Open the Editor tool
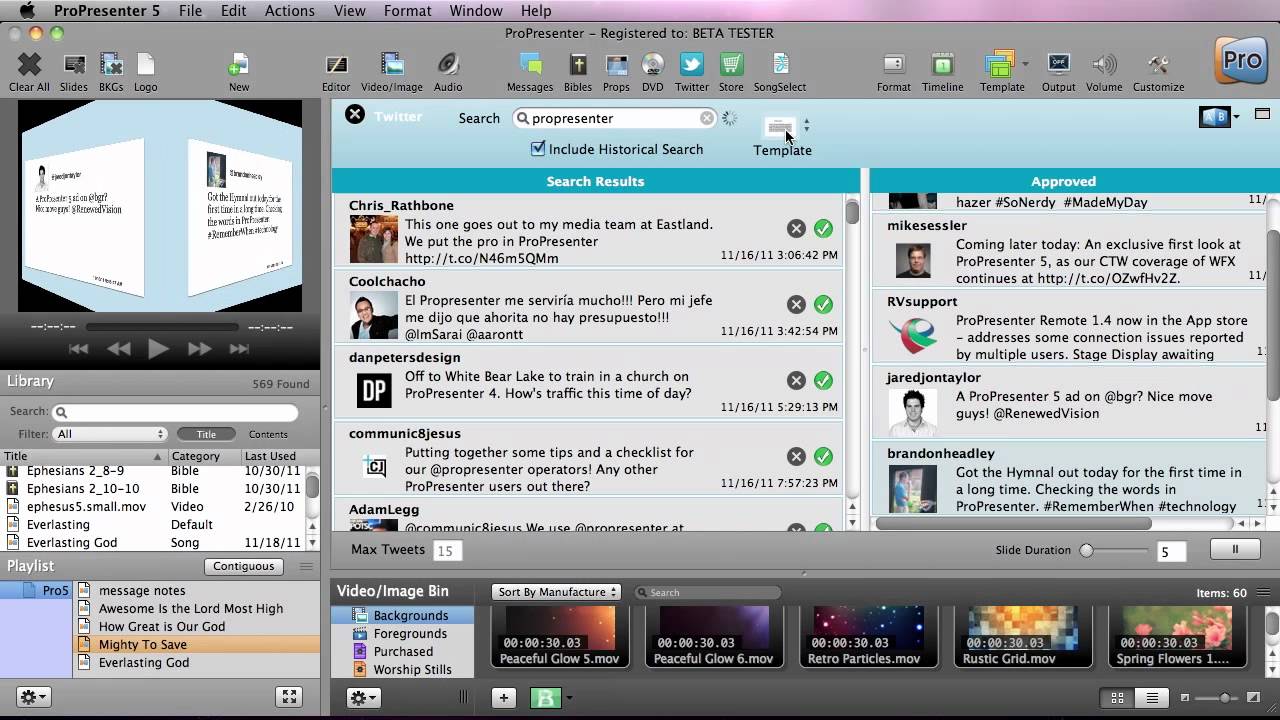 point(337,66)
